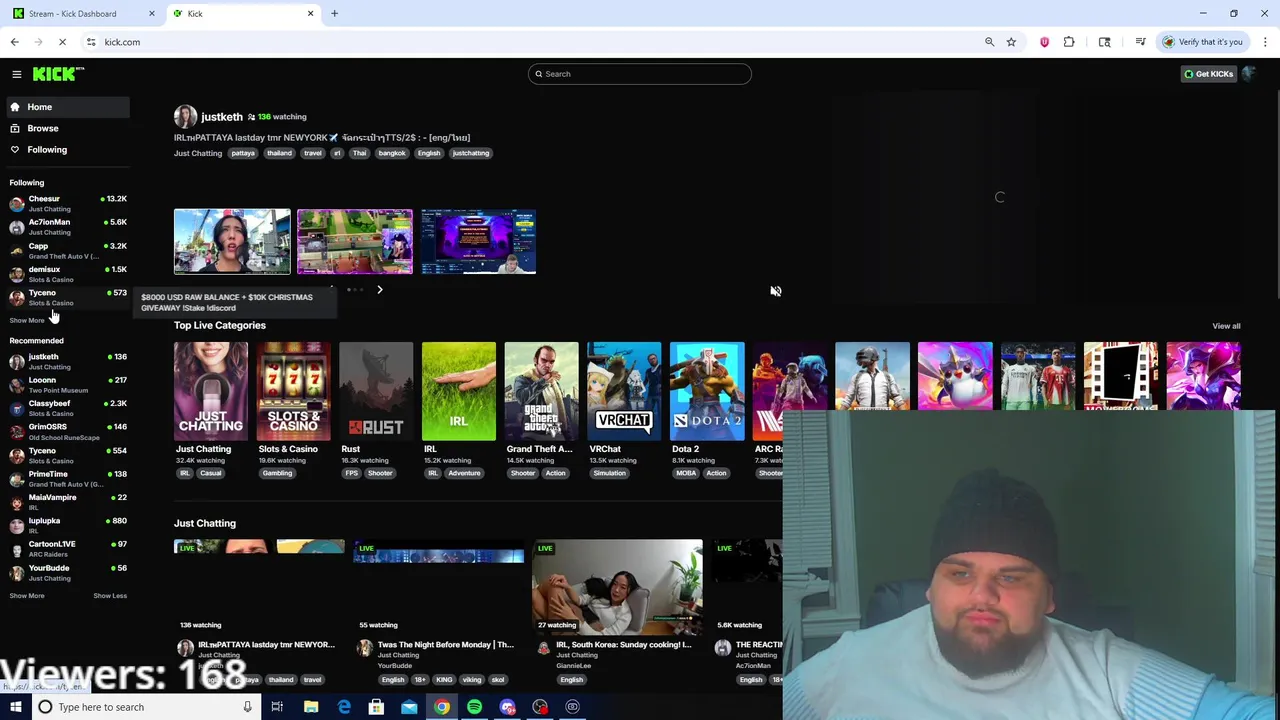The width and height of the screenshot is (1280, 720).
Task: Open demisux channel in Following list
Action: 67,274
